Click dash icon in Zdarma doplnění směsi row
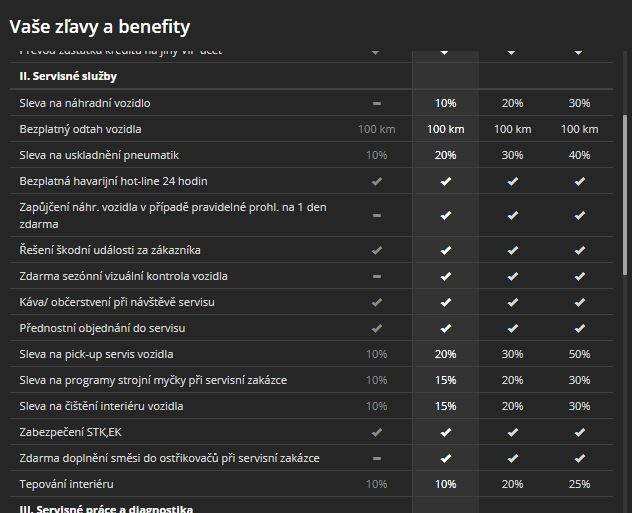 tap(376, 459)
